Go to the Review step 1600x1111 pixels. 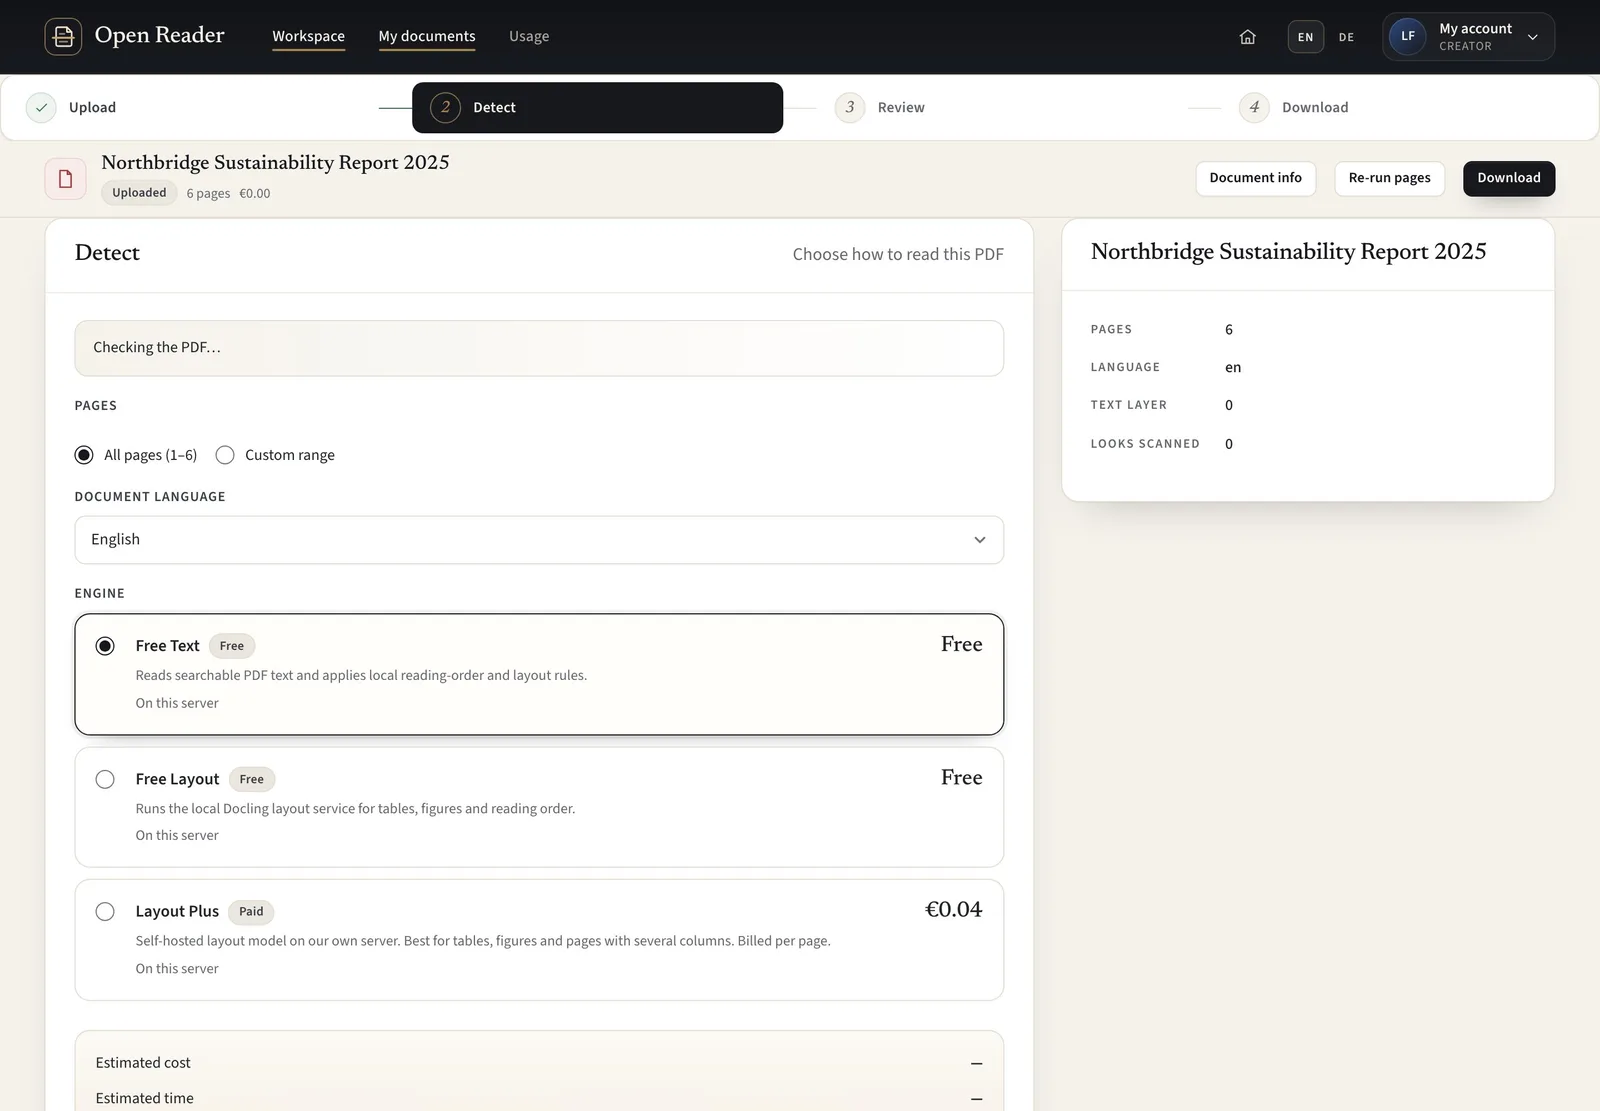tap(901, 107)
